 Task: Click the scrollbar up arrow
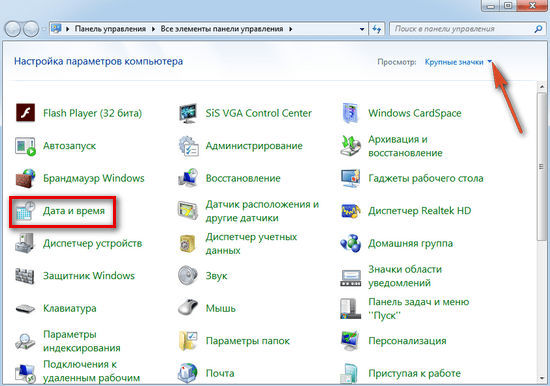point(542,86)
